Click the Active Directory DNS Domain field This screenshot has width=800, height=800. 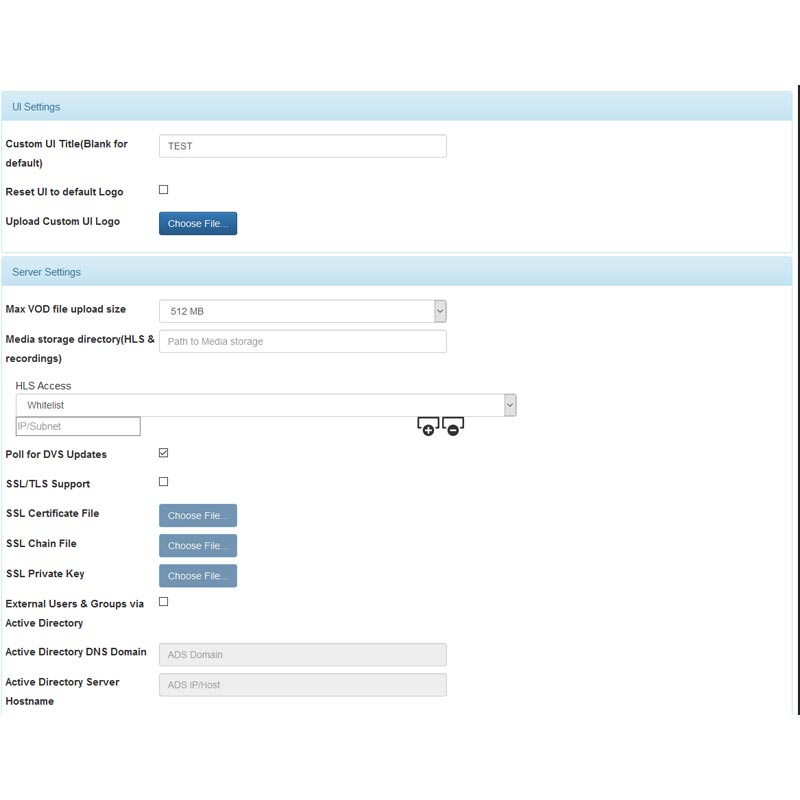click(x=302, y=655)
